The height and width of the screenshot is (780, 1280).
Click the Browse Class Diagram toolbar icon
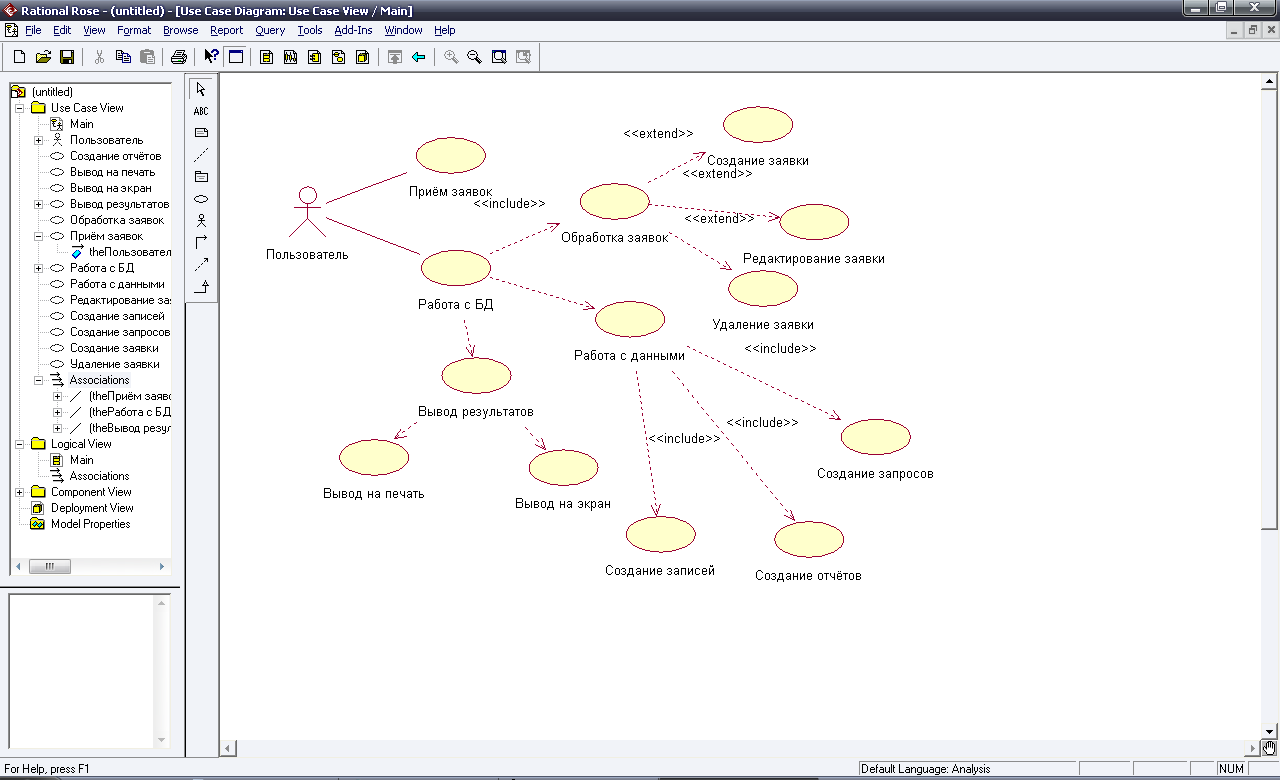(266, 57)
